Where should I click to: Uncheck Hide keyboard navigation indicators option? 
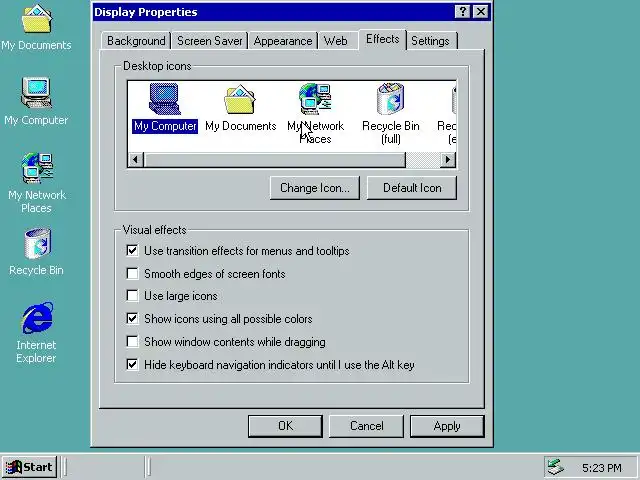(132, 364)
